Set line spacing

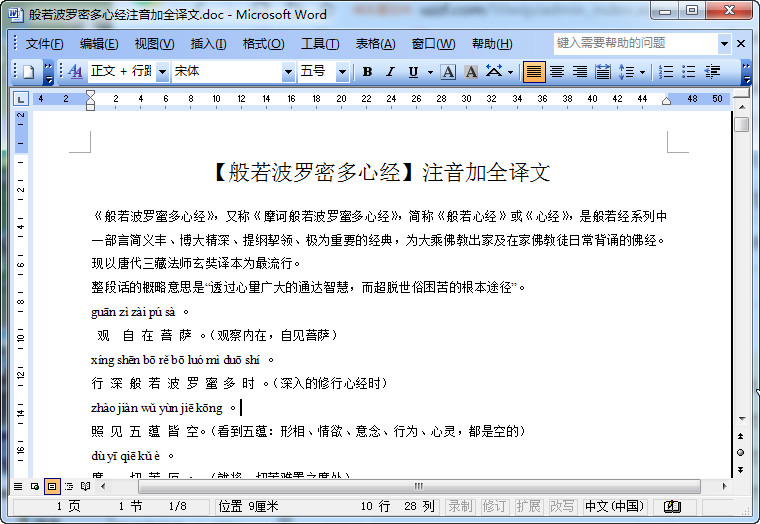[x=626, y=72]
